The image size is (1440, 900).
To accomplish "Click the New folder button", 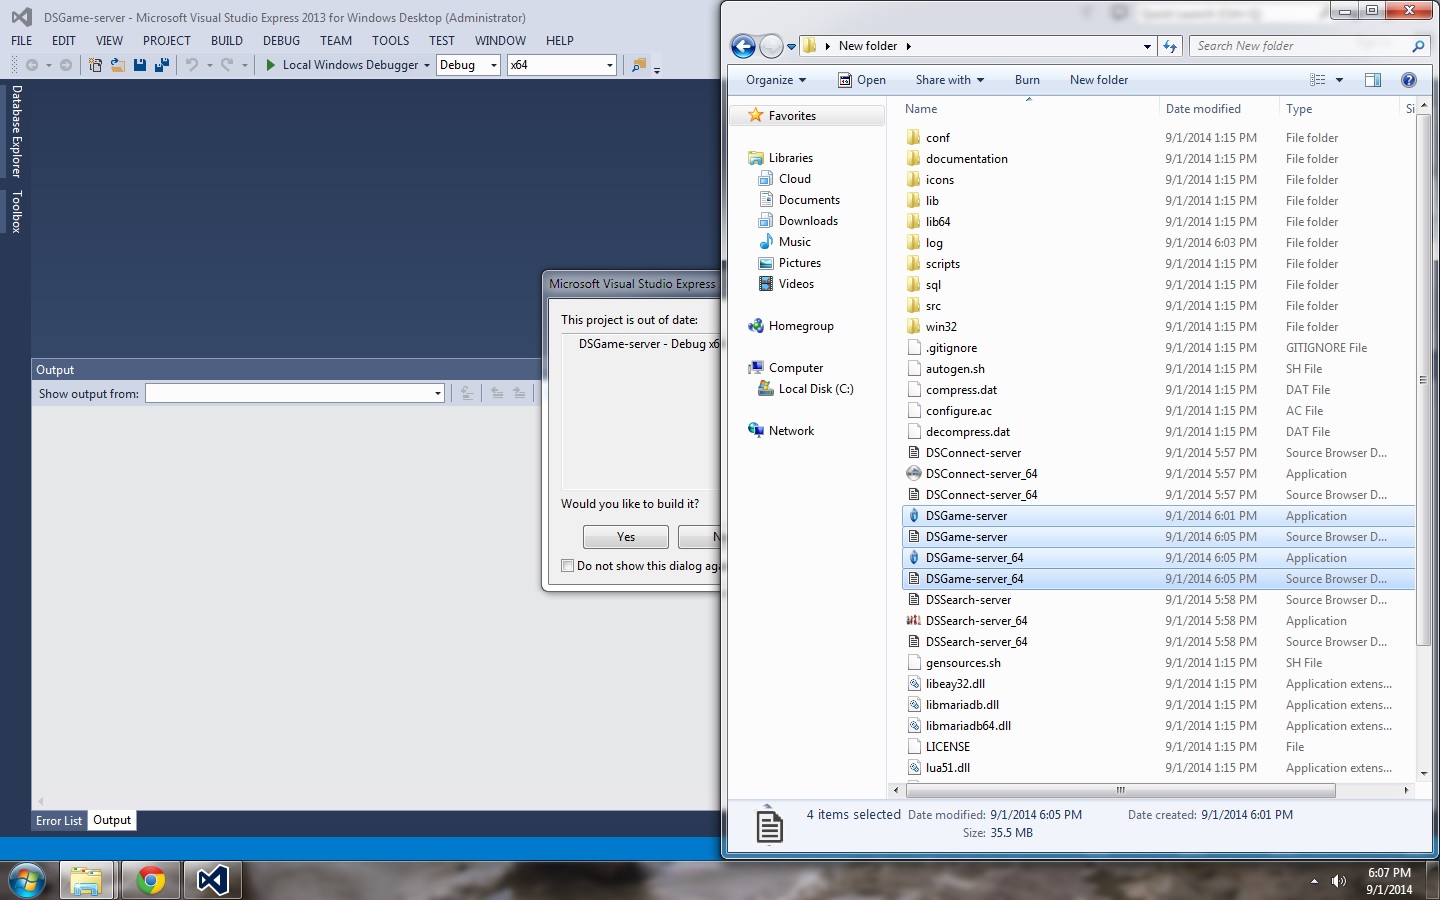I will [1098, 80].
